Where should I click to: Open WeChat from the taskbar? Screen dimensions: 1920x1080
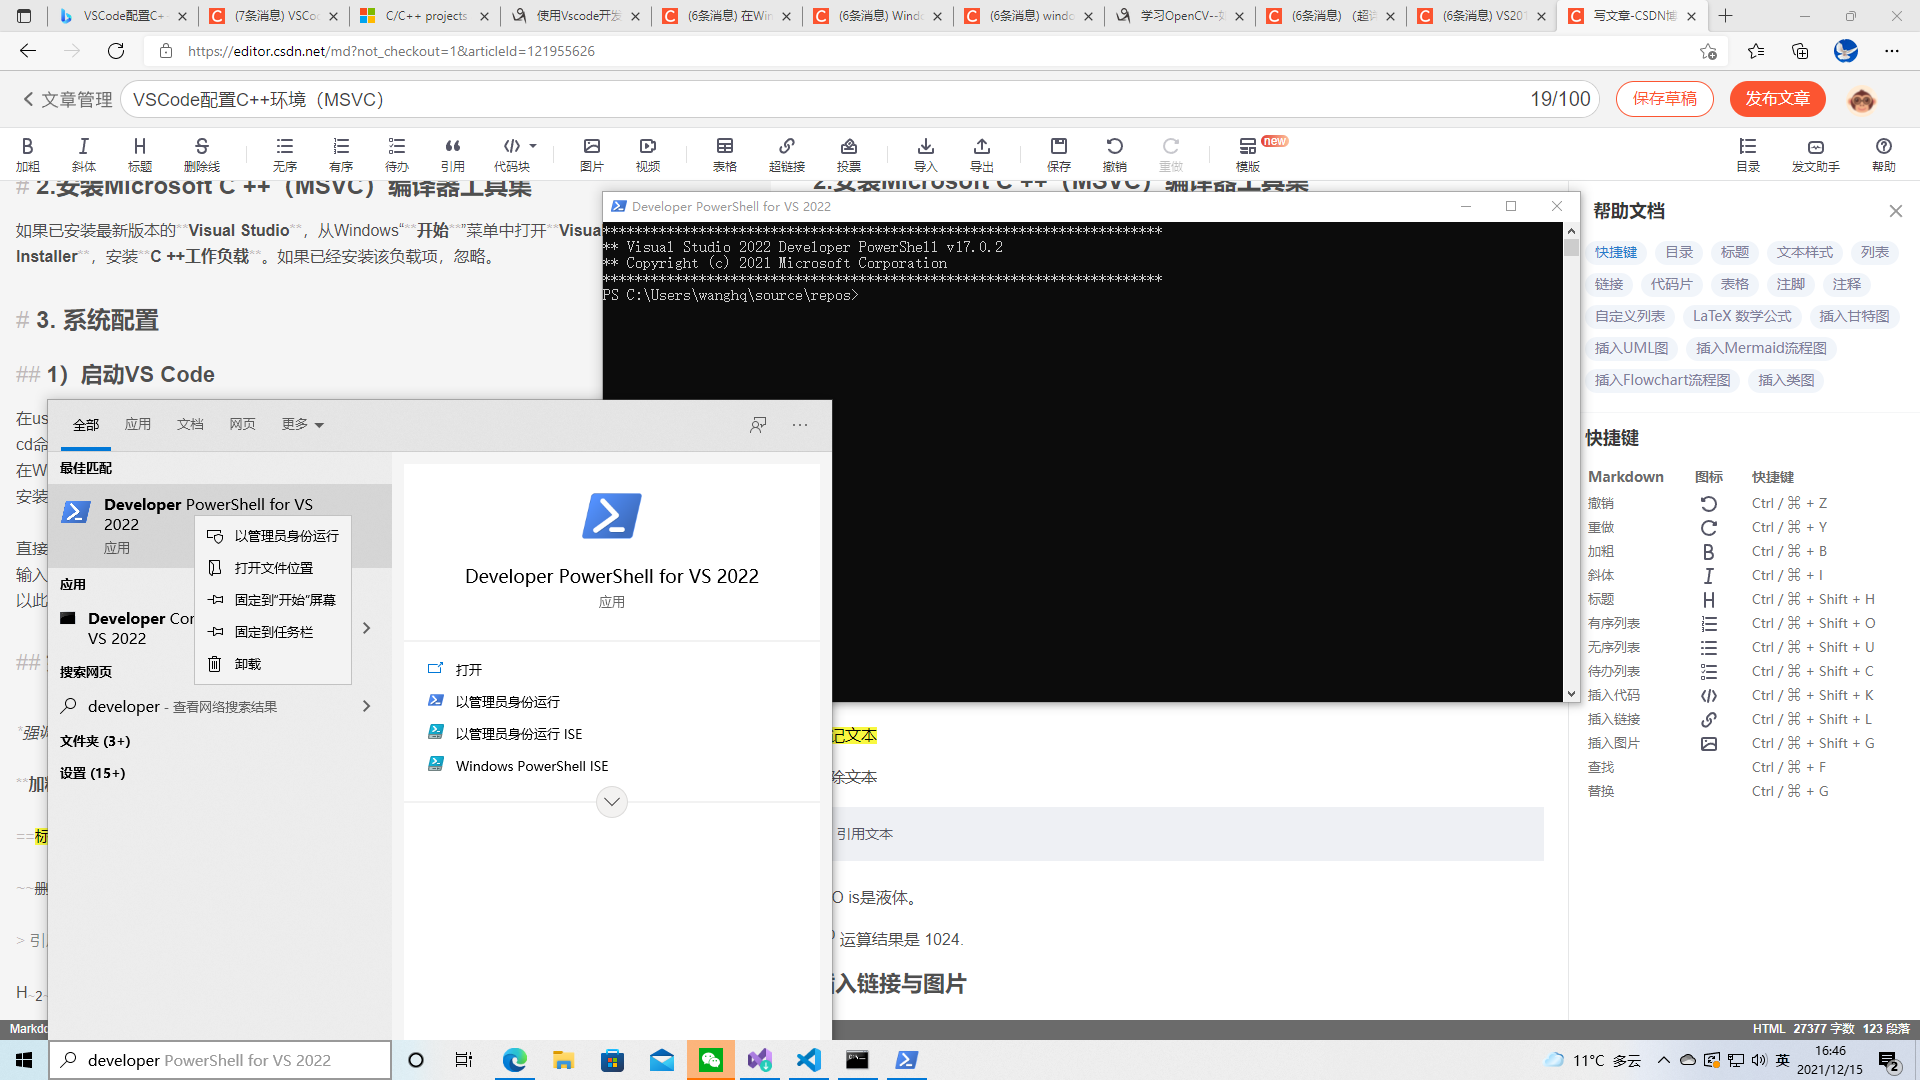pyautogui.click(x=711, y=1060)
